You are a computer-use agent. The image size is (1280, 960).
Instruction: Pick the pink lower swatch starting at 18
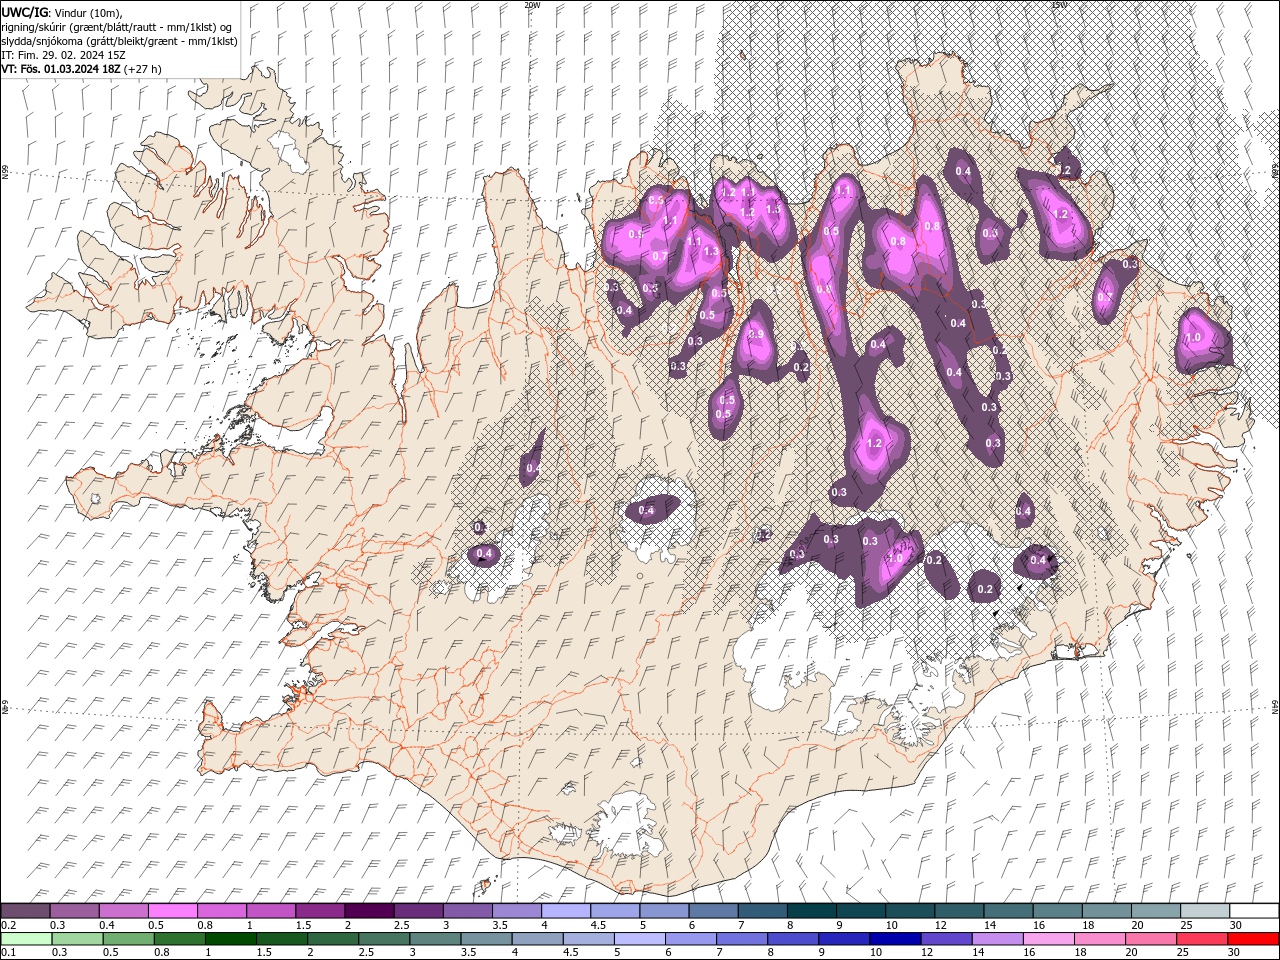pos(1099,939)
